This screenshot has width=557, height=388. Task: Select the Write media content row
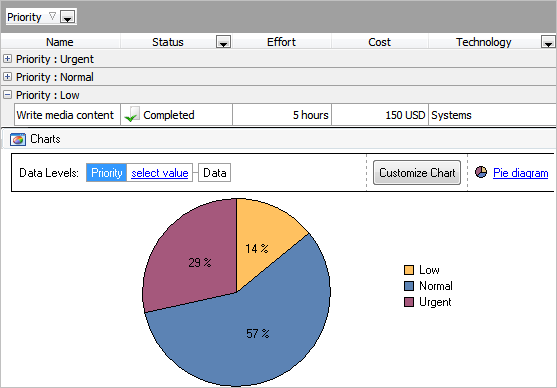pos(285,115)
